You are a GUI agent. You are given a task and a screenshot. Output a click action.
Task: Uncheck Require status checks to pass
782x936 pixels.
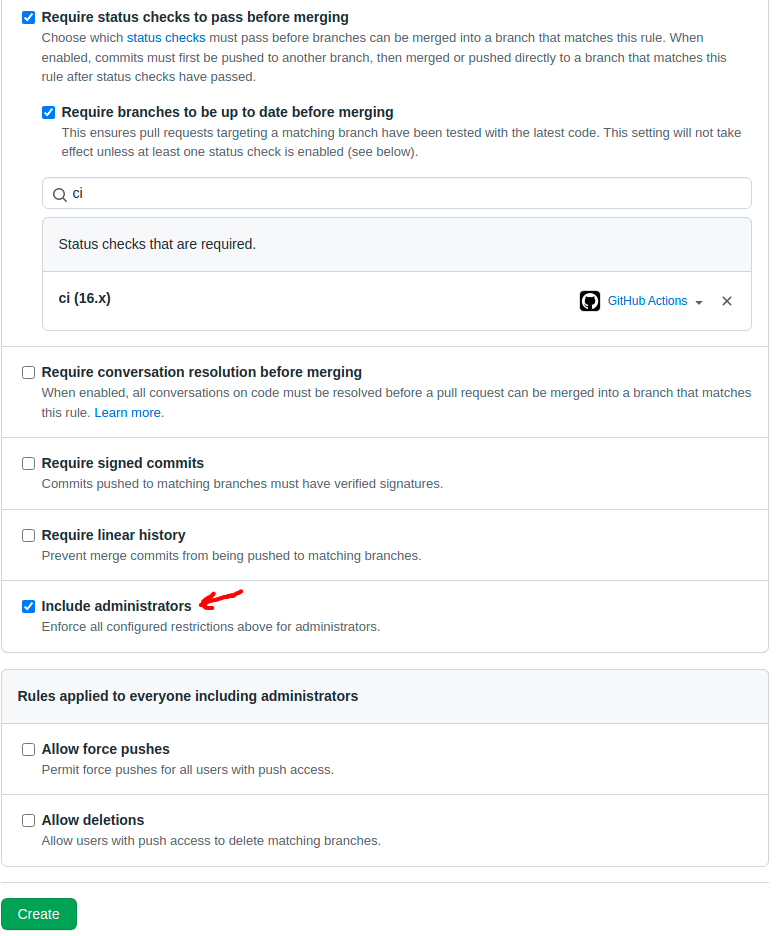(x=29, y=17)
